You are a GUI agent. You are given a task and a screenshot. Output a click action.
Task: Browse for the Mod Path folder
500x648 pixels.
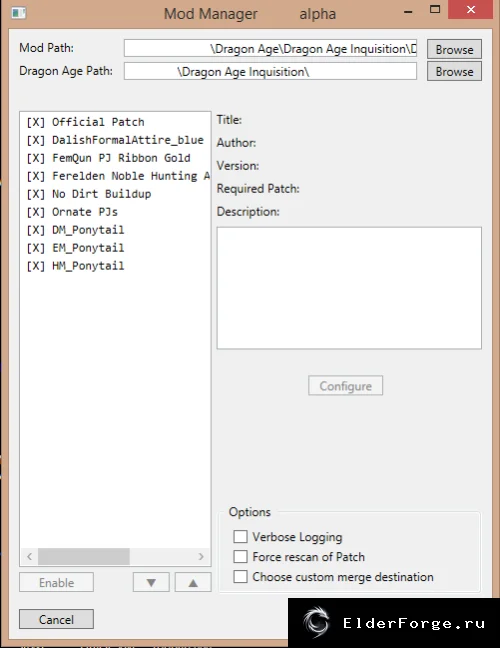(x=454, y=49)
